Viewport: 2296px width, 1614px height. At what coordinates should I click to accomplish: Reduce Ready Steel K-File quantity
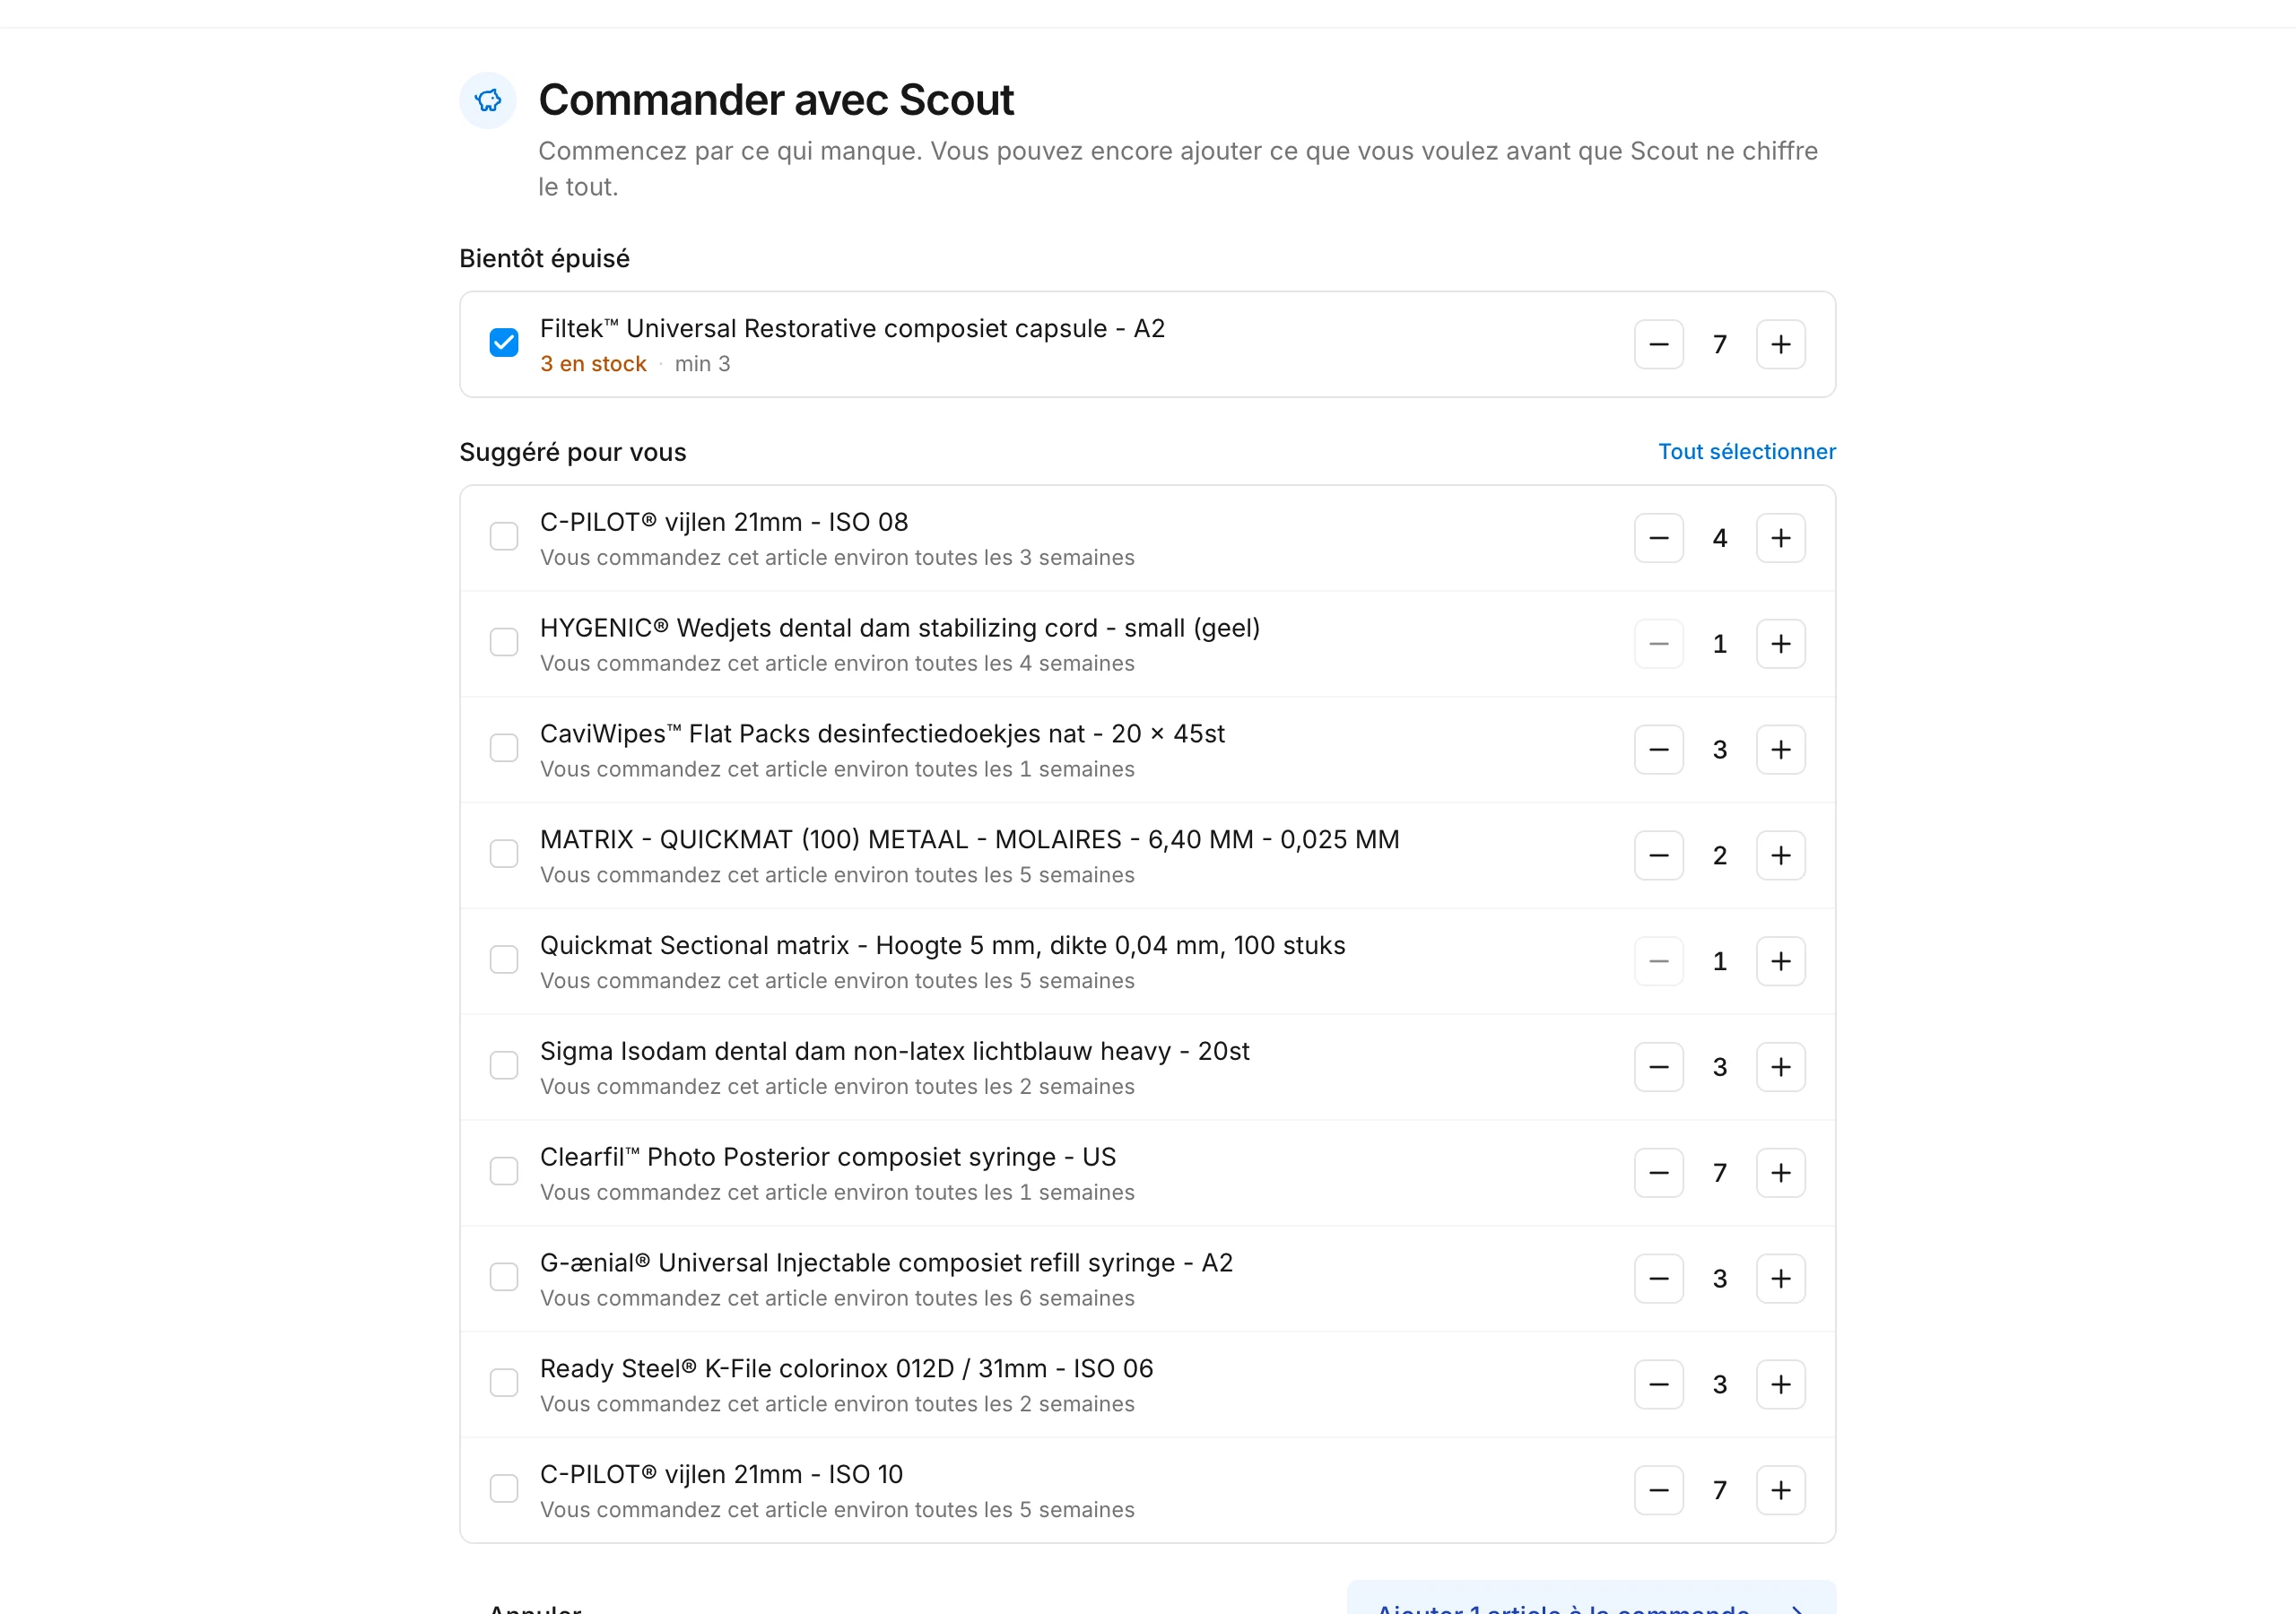[x=1659, y=1385]
